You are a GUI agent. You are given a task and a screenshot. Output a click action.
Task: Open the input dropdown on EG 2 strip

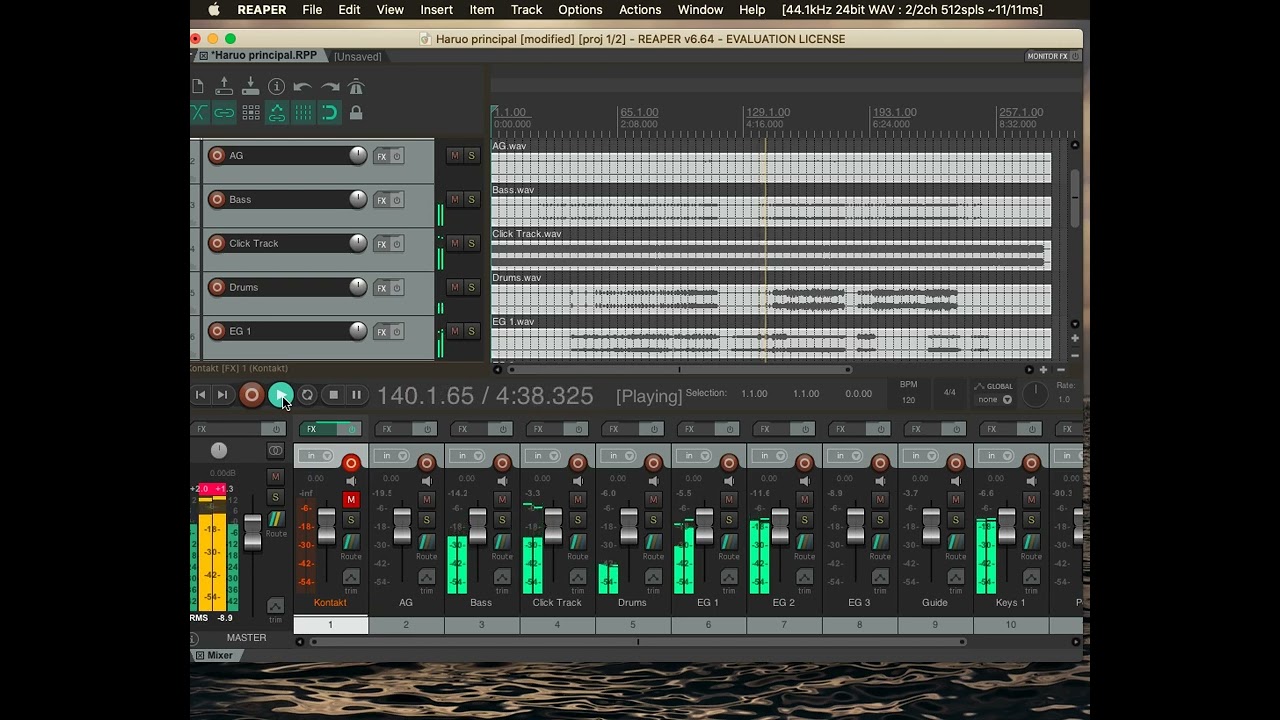pos(769,456)
